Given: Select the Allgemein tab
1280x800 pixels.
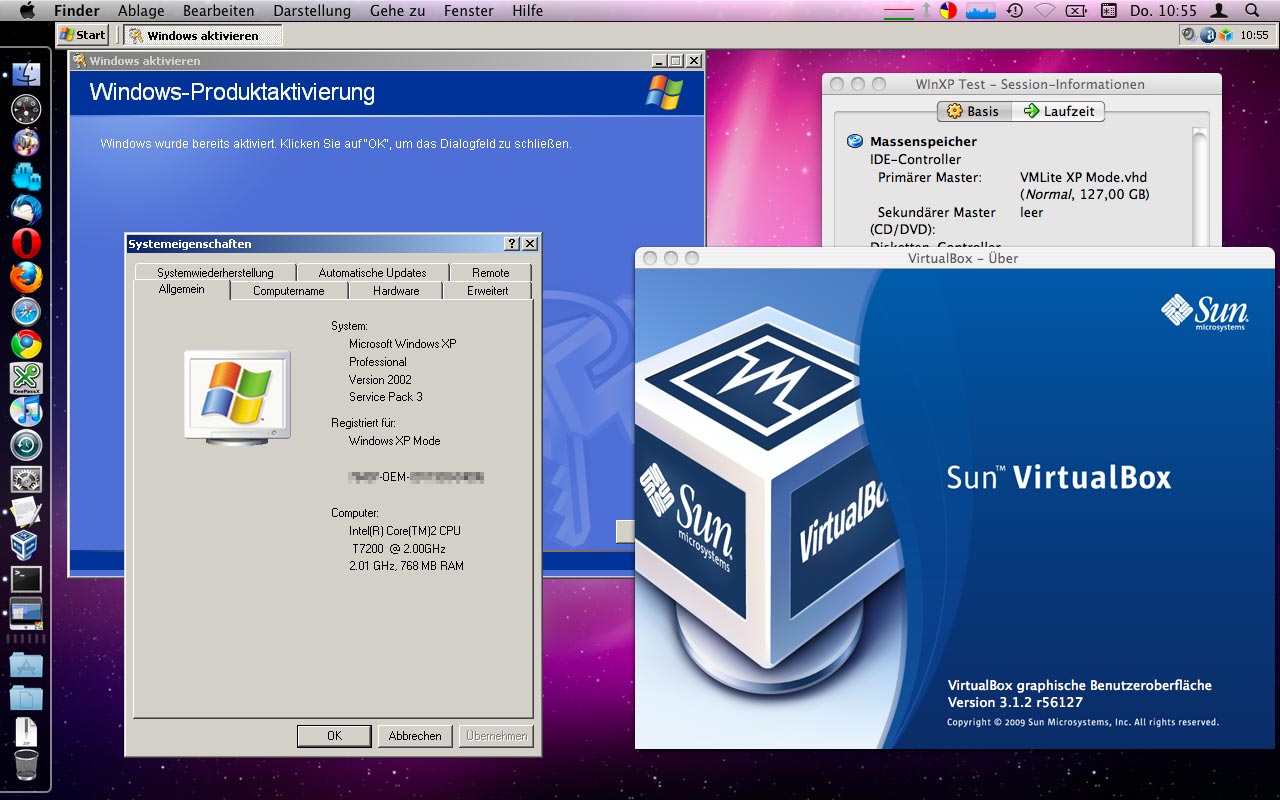Looking at the screenshot, I should (181, 289).
